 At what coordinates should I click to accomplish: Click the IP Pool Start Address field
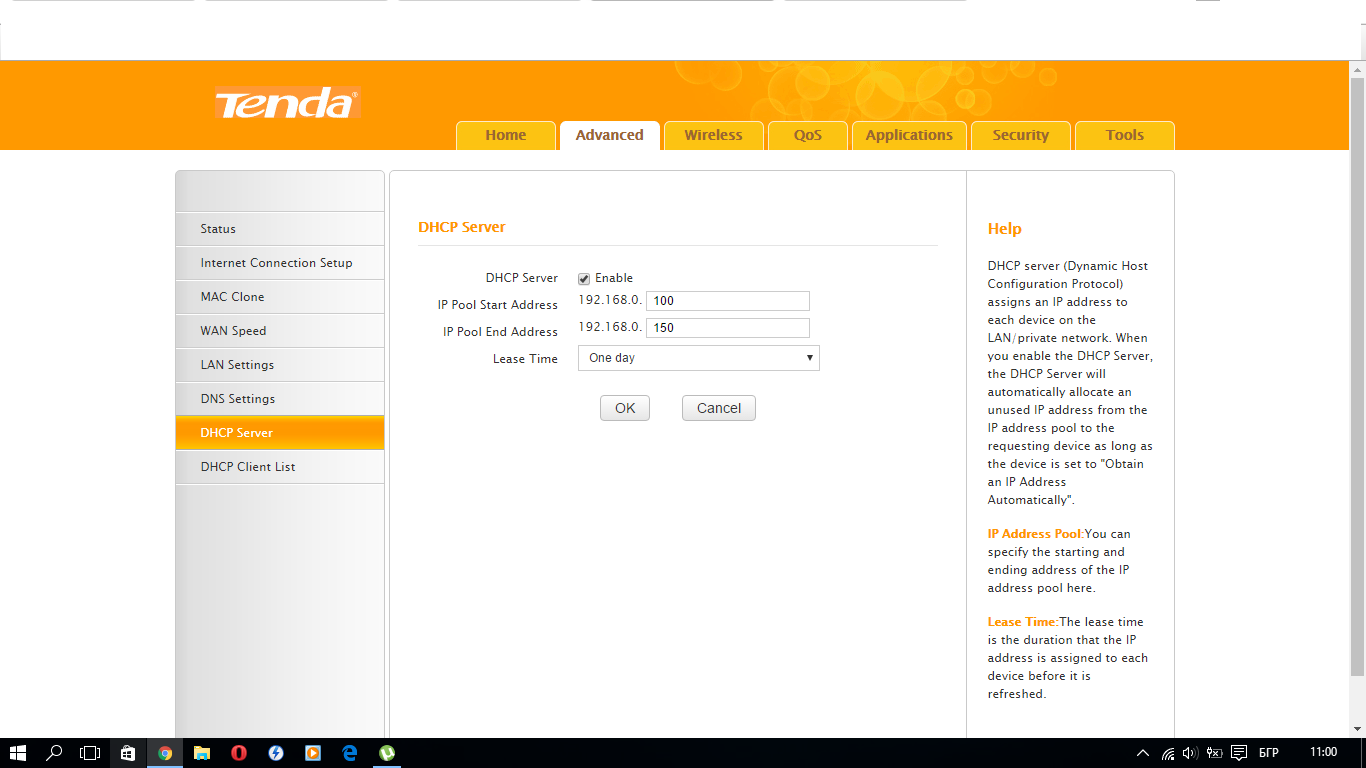coord(728,301)
